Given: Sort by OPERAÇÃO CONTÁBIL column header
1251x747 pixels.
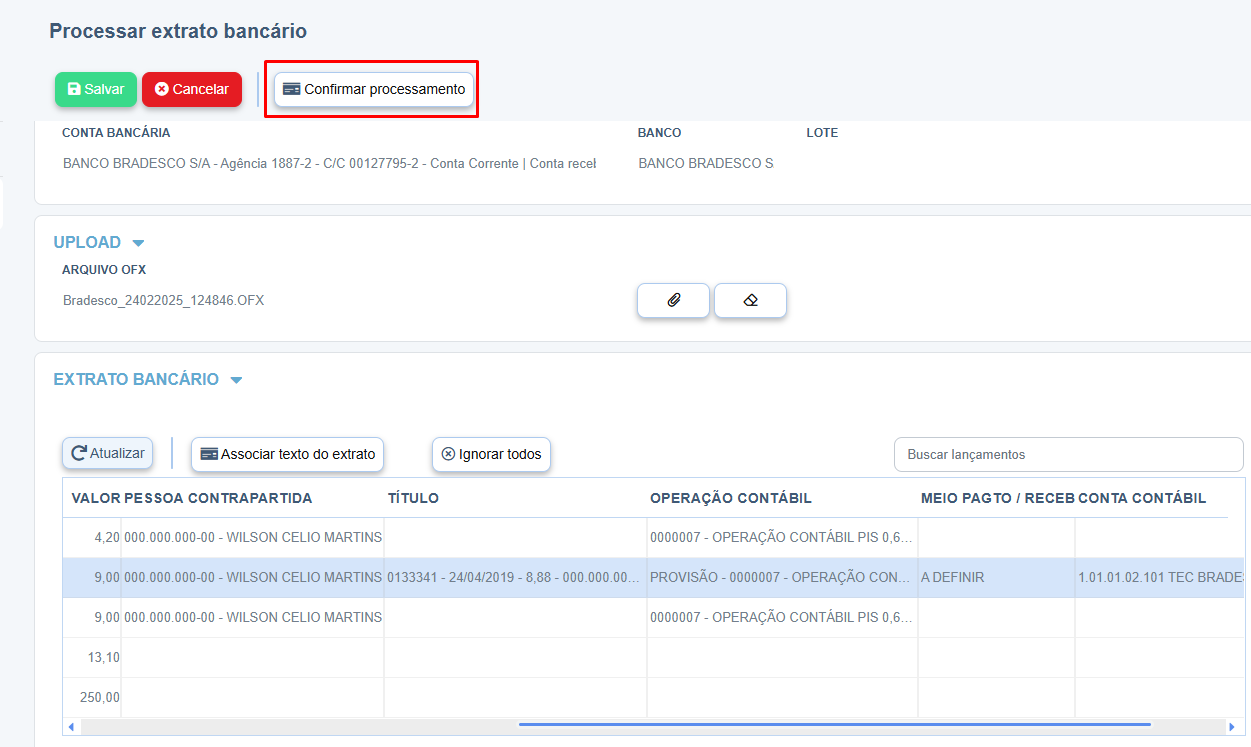Looking at the screenshot, I should click(x=730, y=498).
